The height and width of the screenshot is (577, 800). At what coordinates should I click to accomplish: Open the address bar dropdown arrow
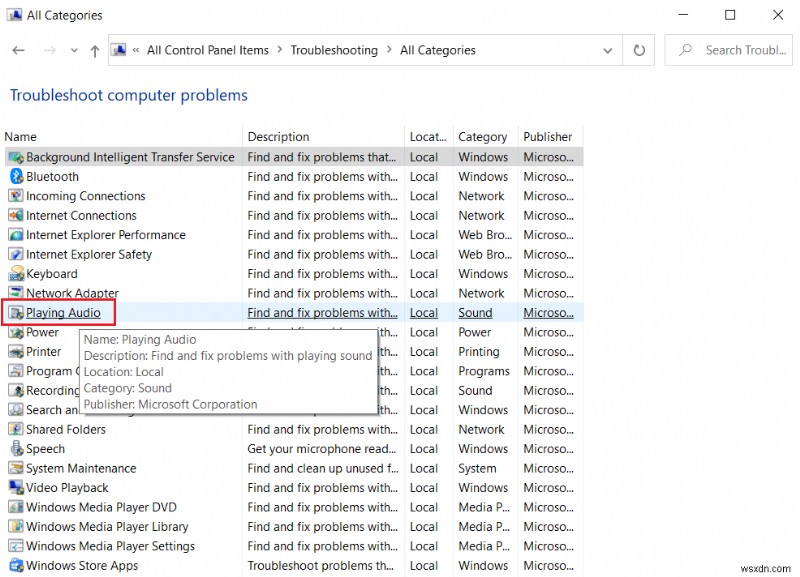click(x=607, y=49)
